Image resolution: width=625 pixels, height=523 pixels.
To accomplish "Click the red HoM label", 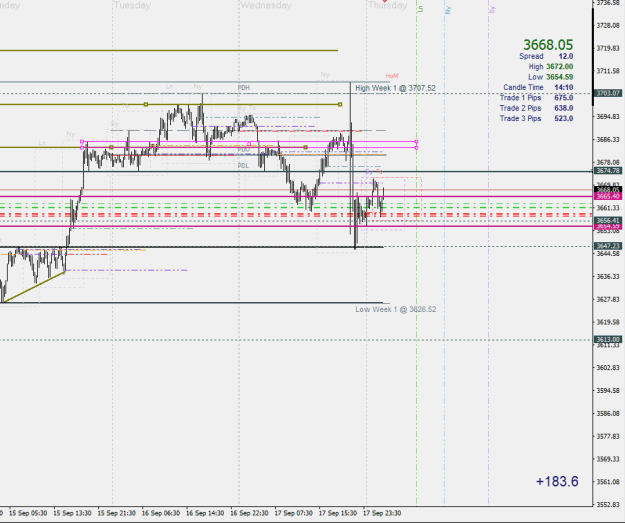I will coord(392,76).
